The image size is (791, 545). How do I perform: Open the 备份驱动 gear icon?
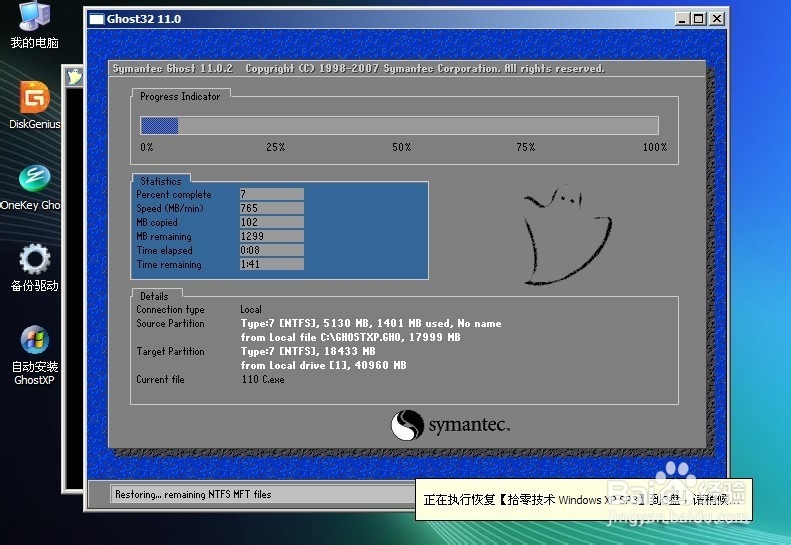click(x=34, y=268)
